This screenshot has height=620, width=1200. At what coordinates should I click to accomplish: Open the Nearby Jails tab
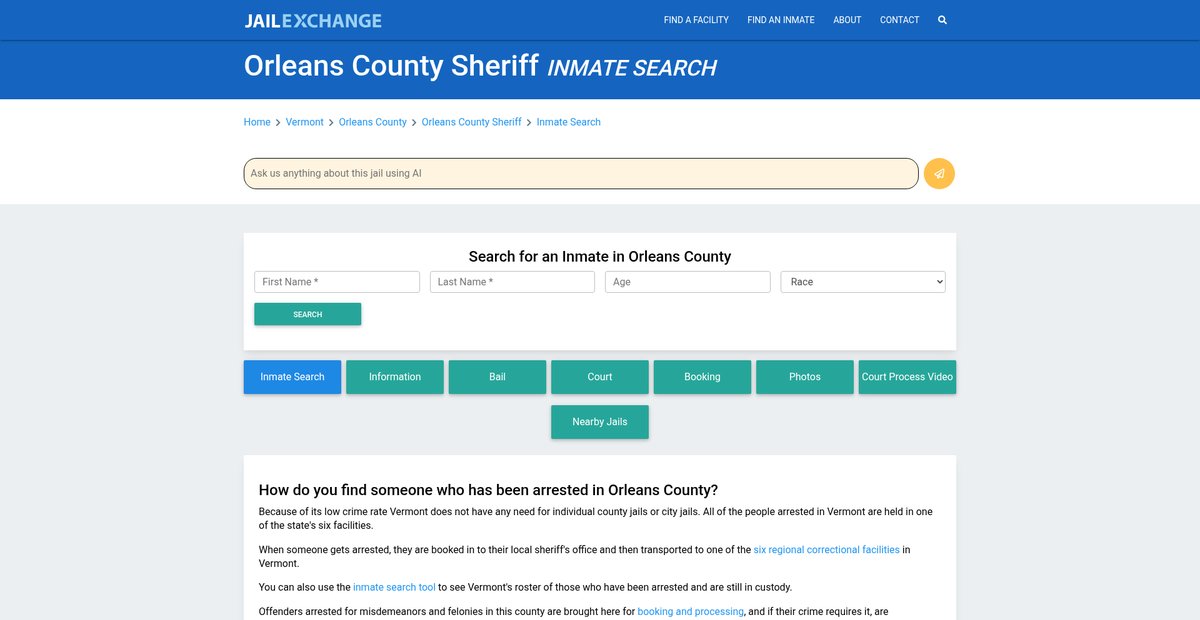[599, 422]
